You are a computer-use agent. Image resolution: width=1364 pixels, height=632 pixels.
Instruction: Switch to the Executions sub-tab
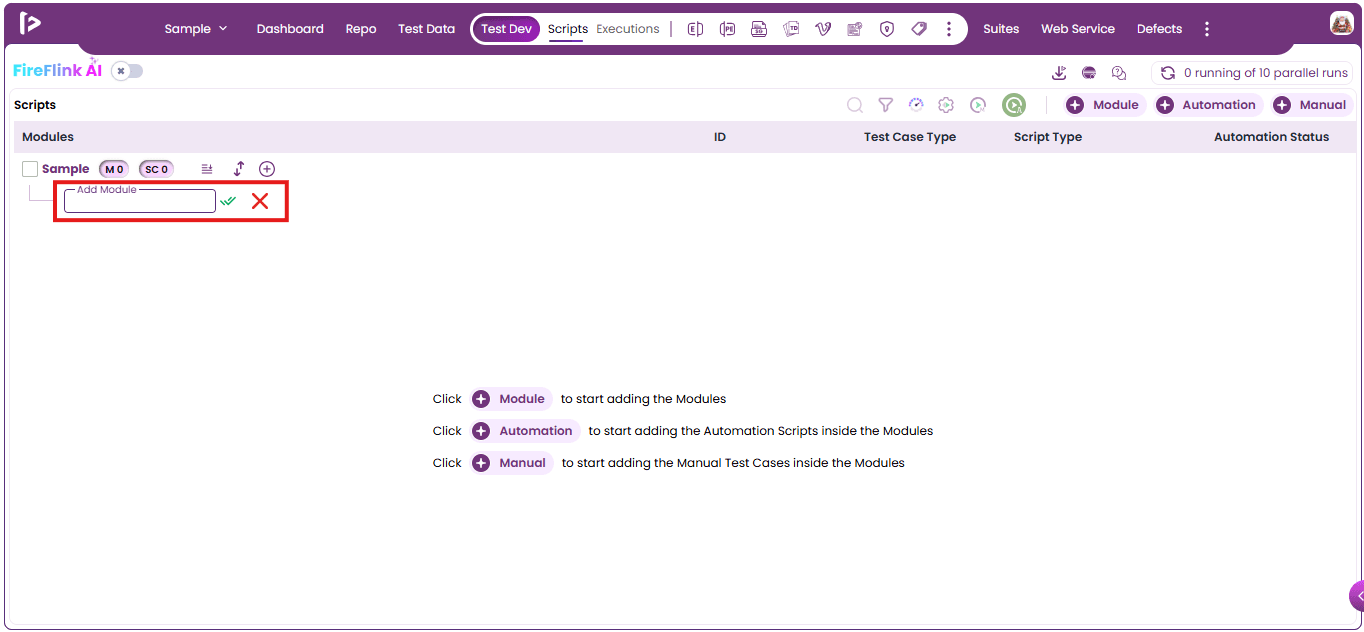[x=628, y=29]
